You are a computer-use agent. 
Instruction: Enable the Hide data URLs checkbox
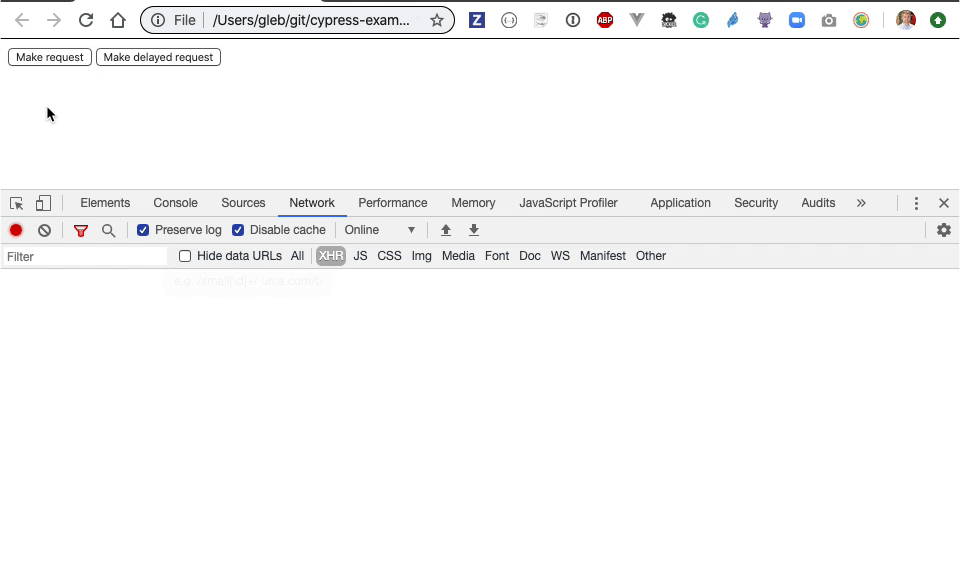click(x=185, y=256)
